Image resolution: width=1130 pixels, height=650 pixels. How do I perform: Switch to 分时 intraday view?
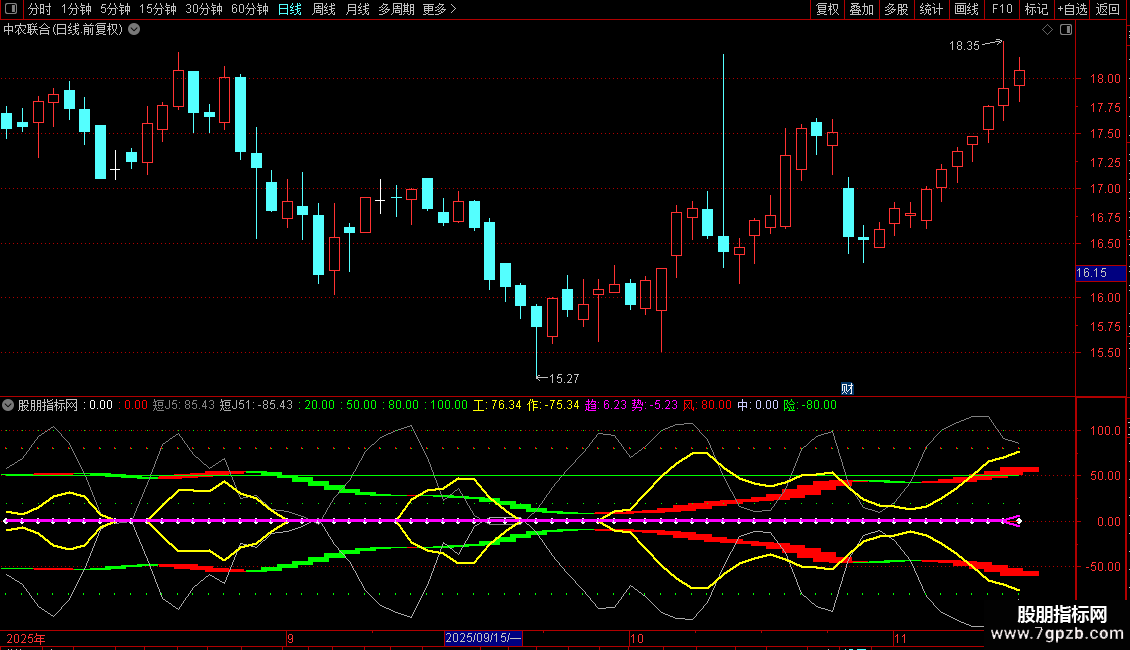point(40,9)
